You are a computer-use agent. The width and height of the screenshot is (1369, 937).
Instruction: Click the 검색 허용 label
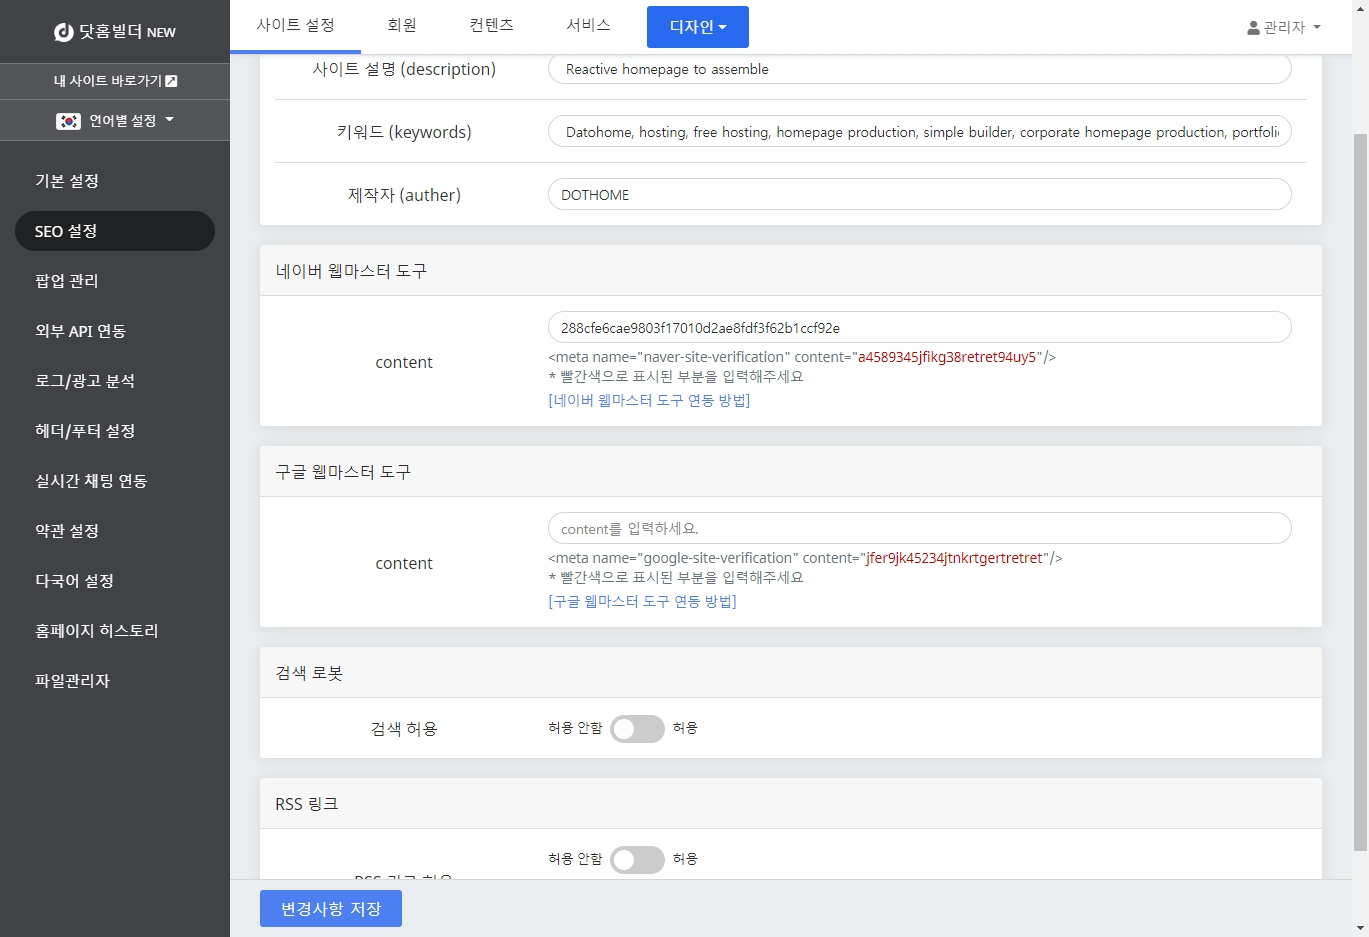tap(404, 729)
